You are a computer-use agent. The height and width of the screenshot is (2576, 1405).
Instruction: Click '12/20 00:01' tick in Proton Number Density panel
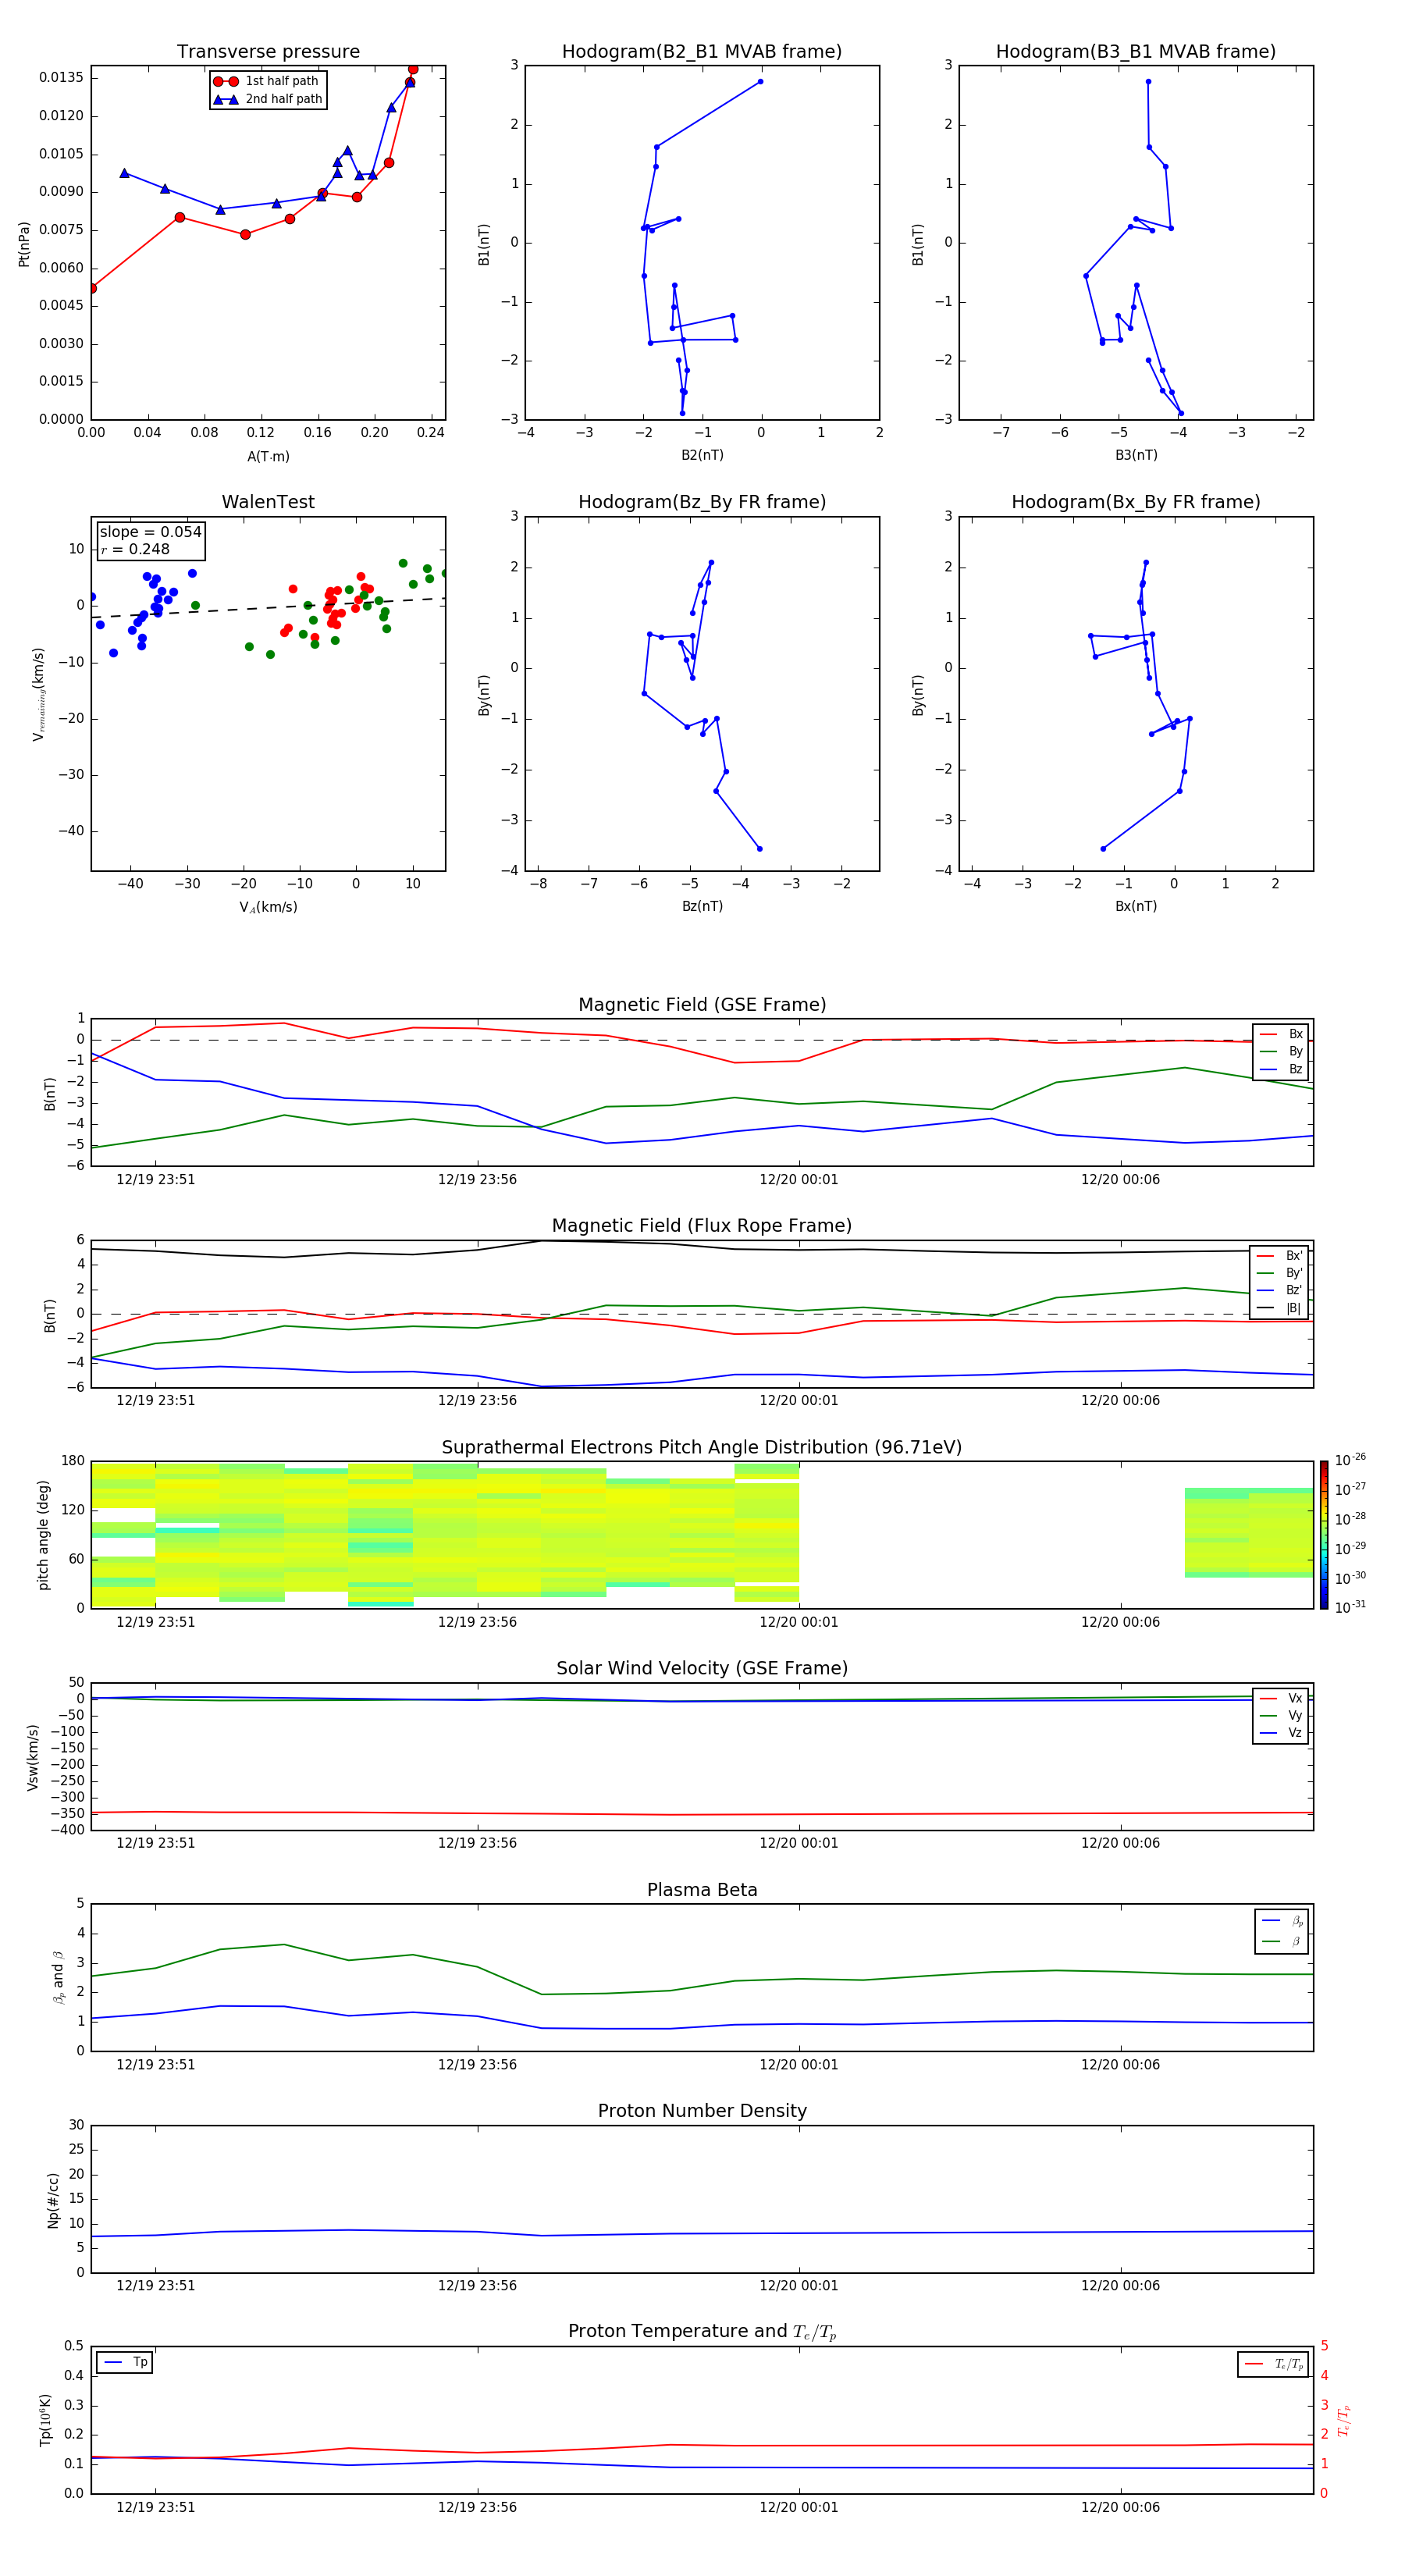click(799, 2286)
